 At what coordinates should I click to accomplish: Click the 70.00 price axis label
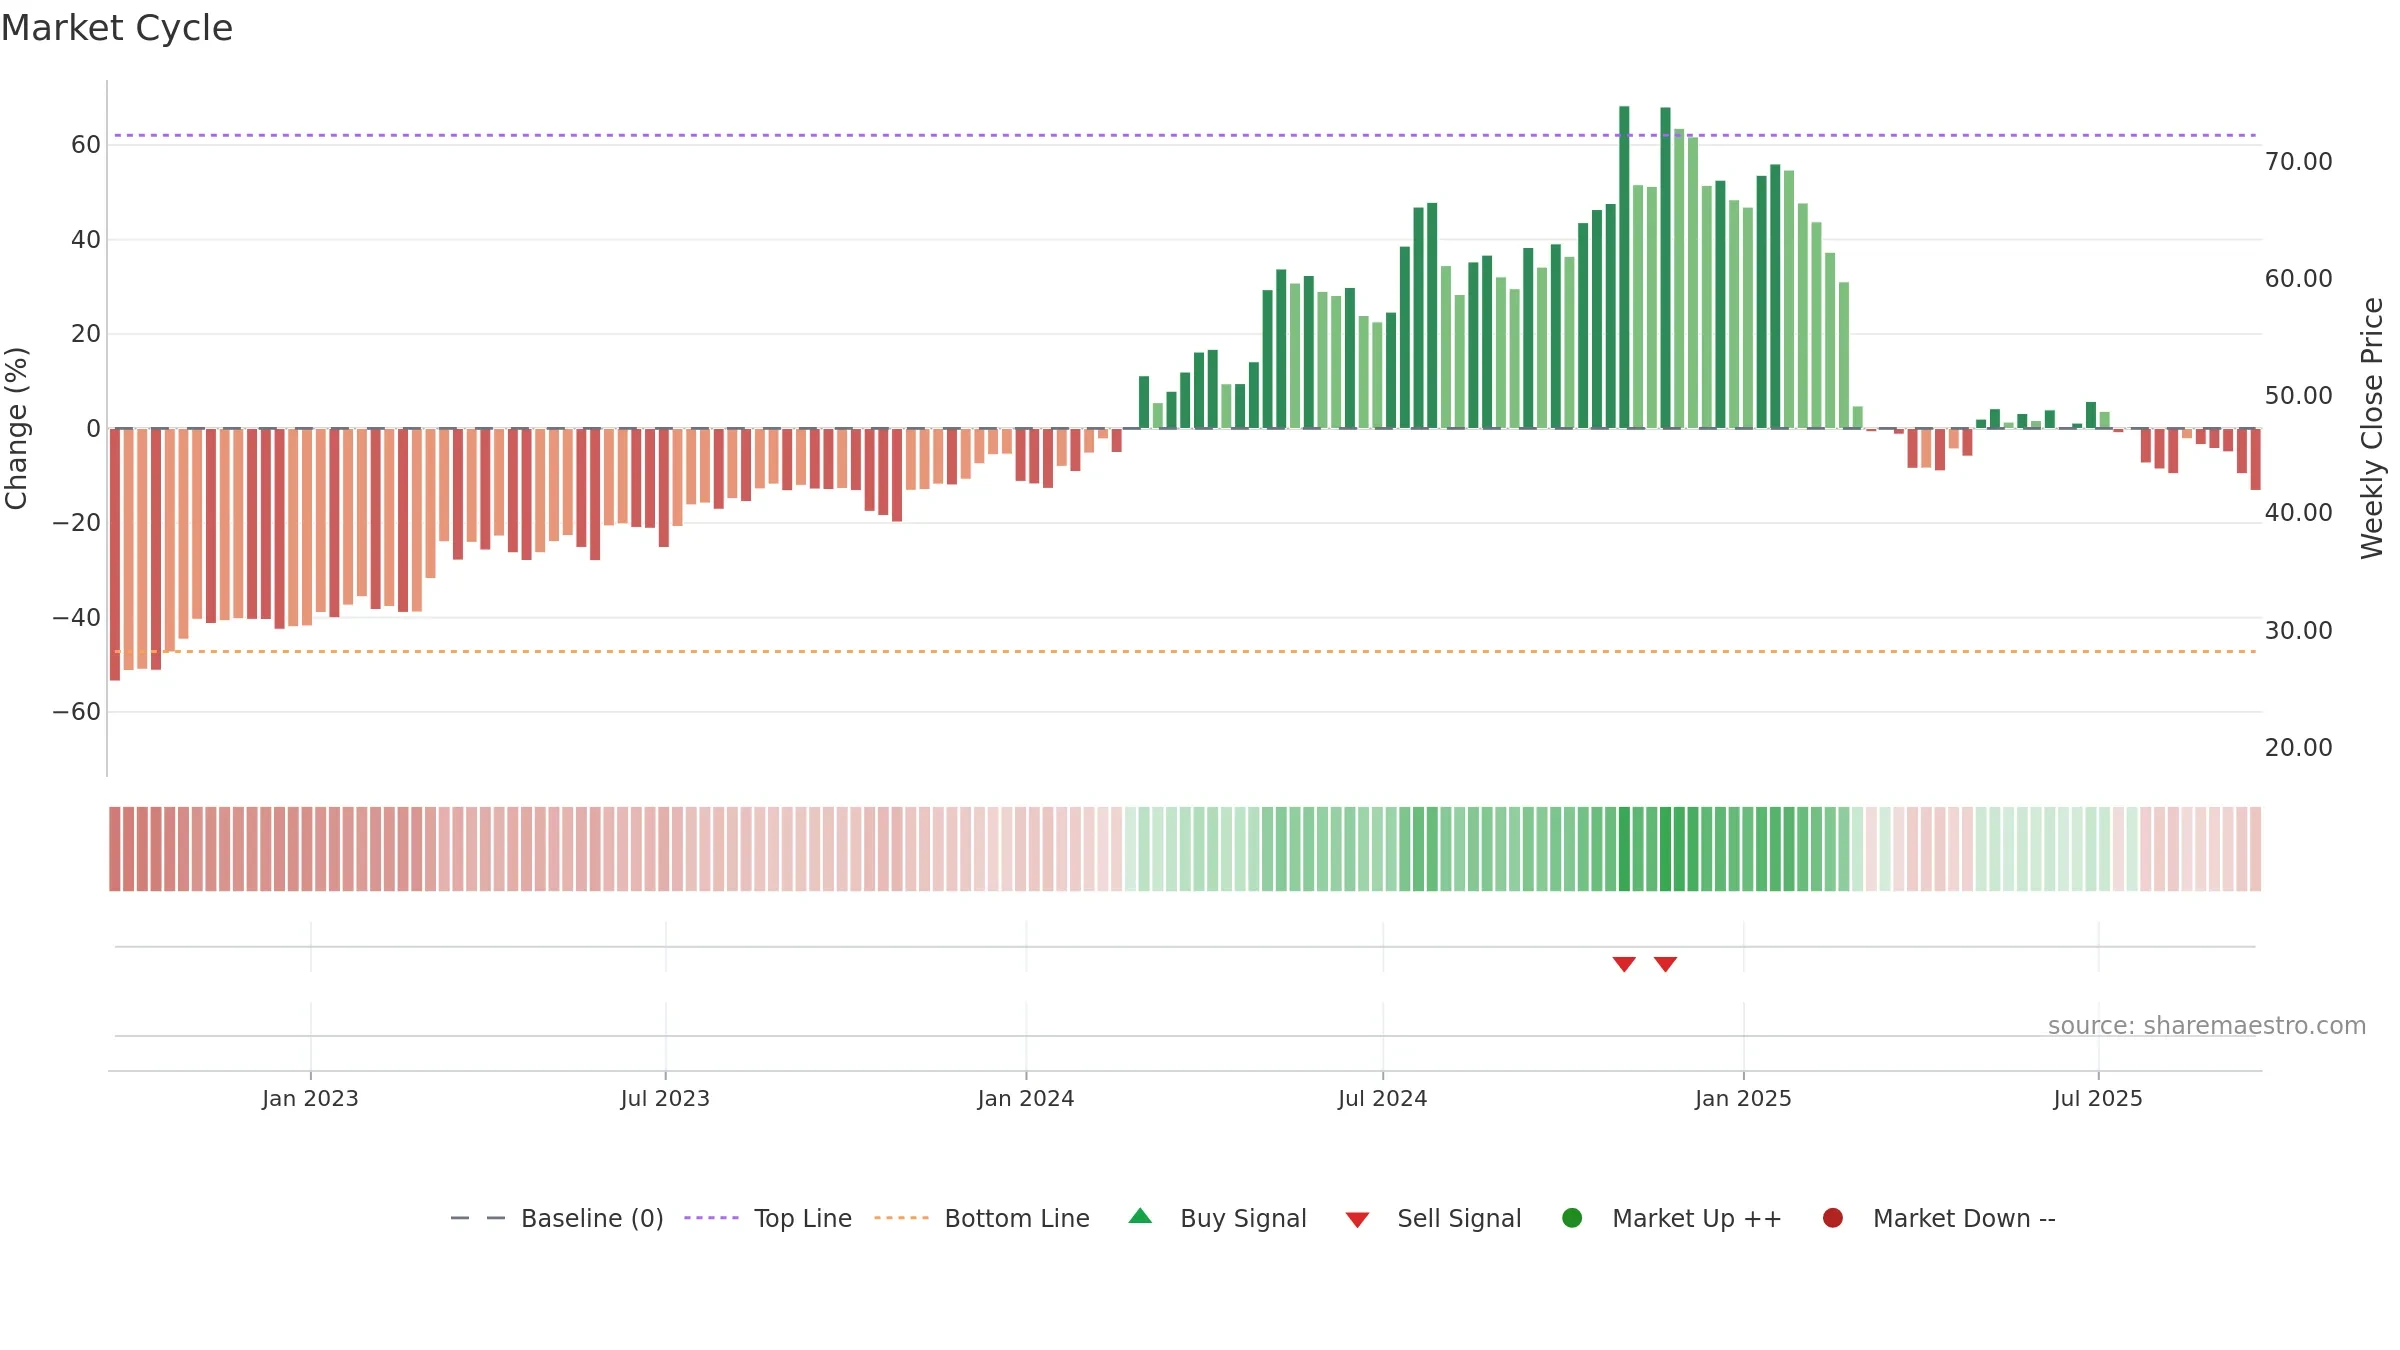[2298, 161]
